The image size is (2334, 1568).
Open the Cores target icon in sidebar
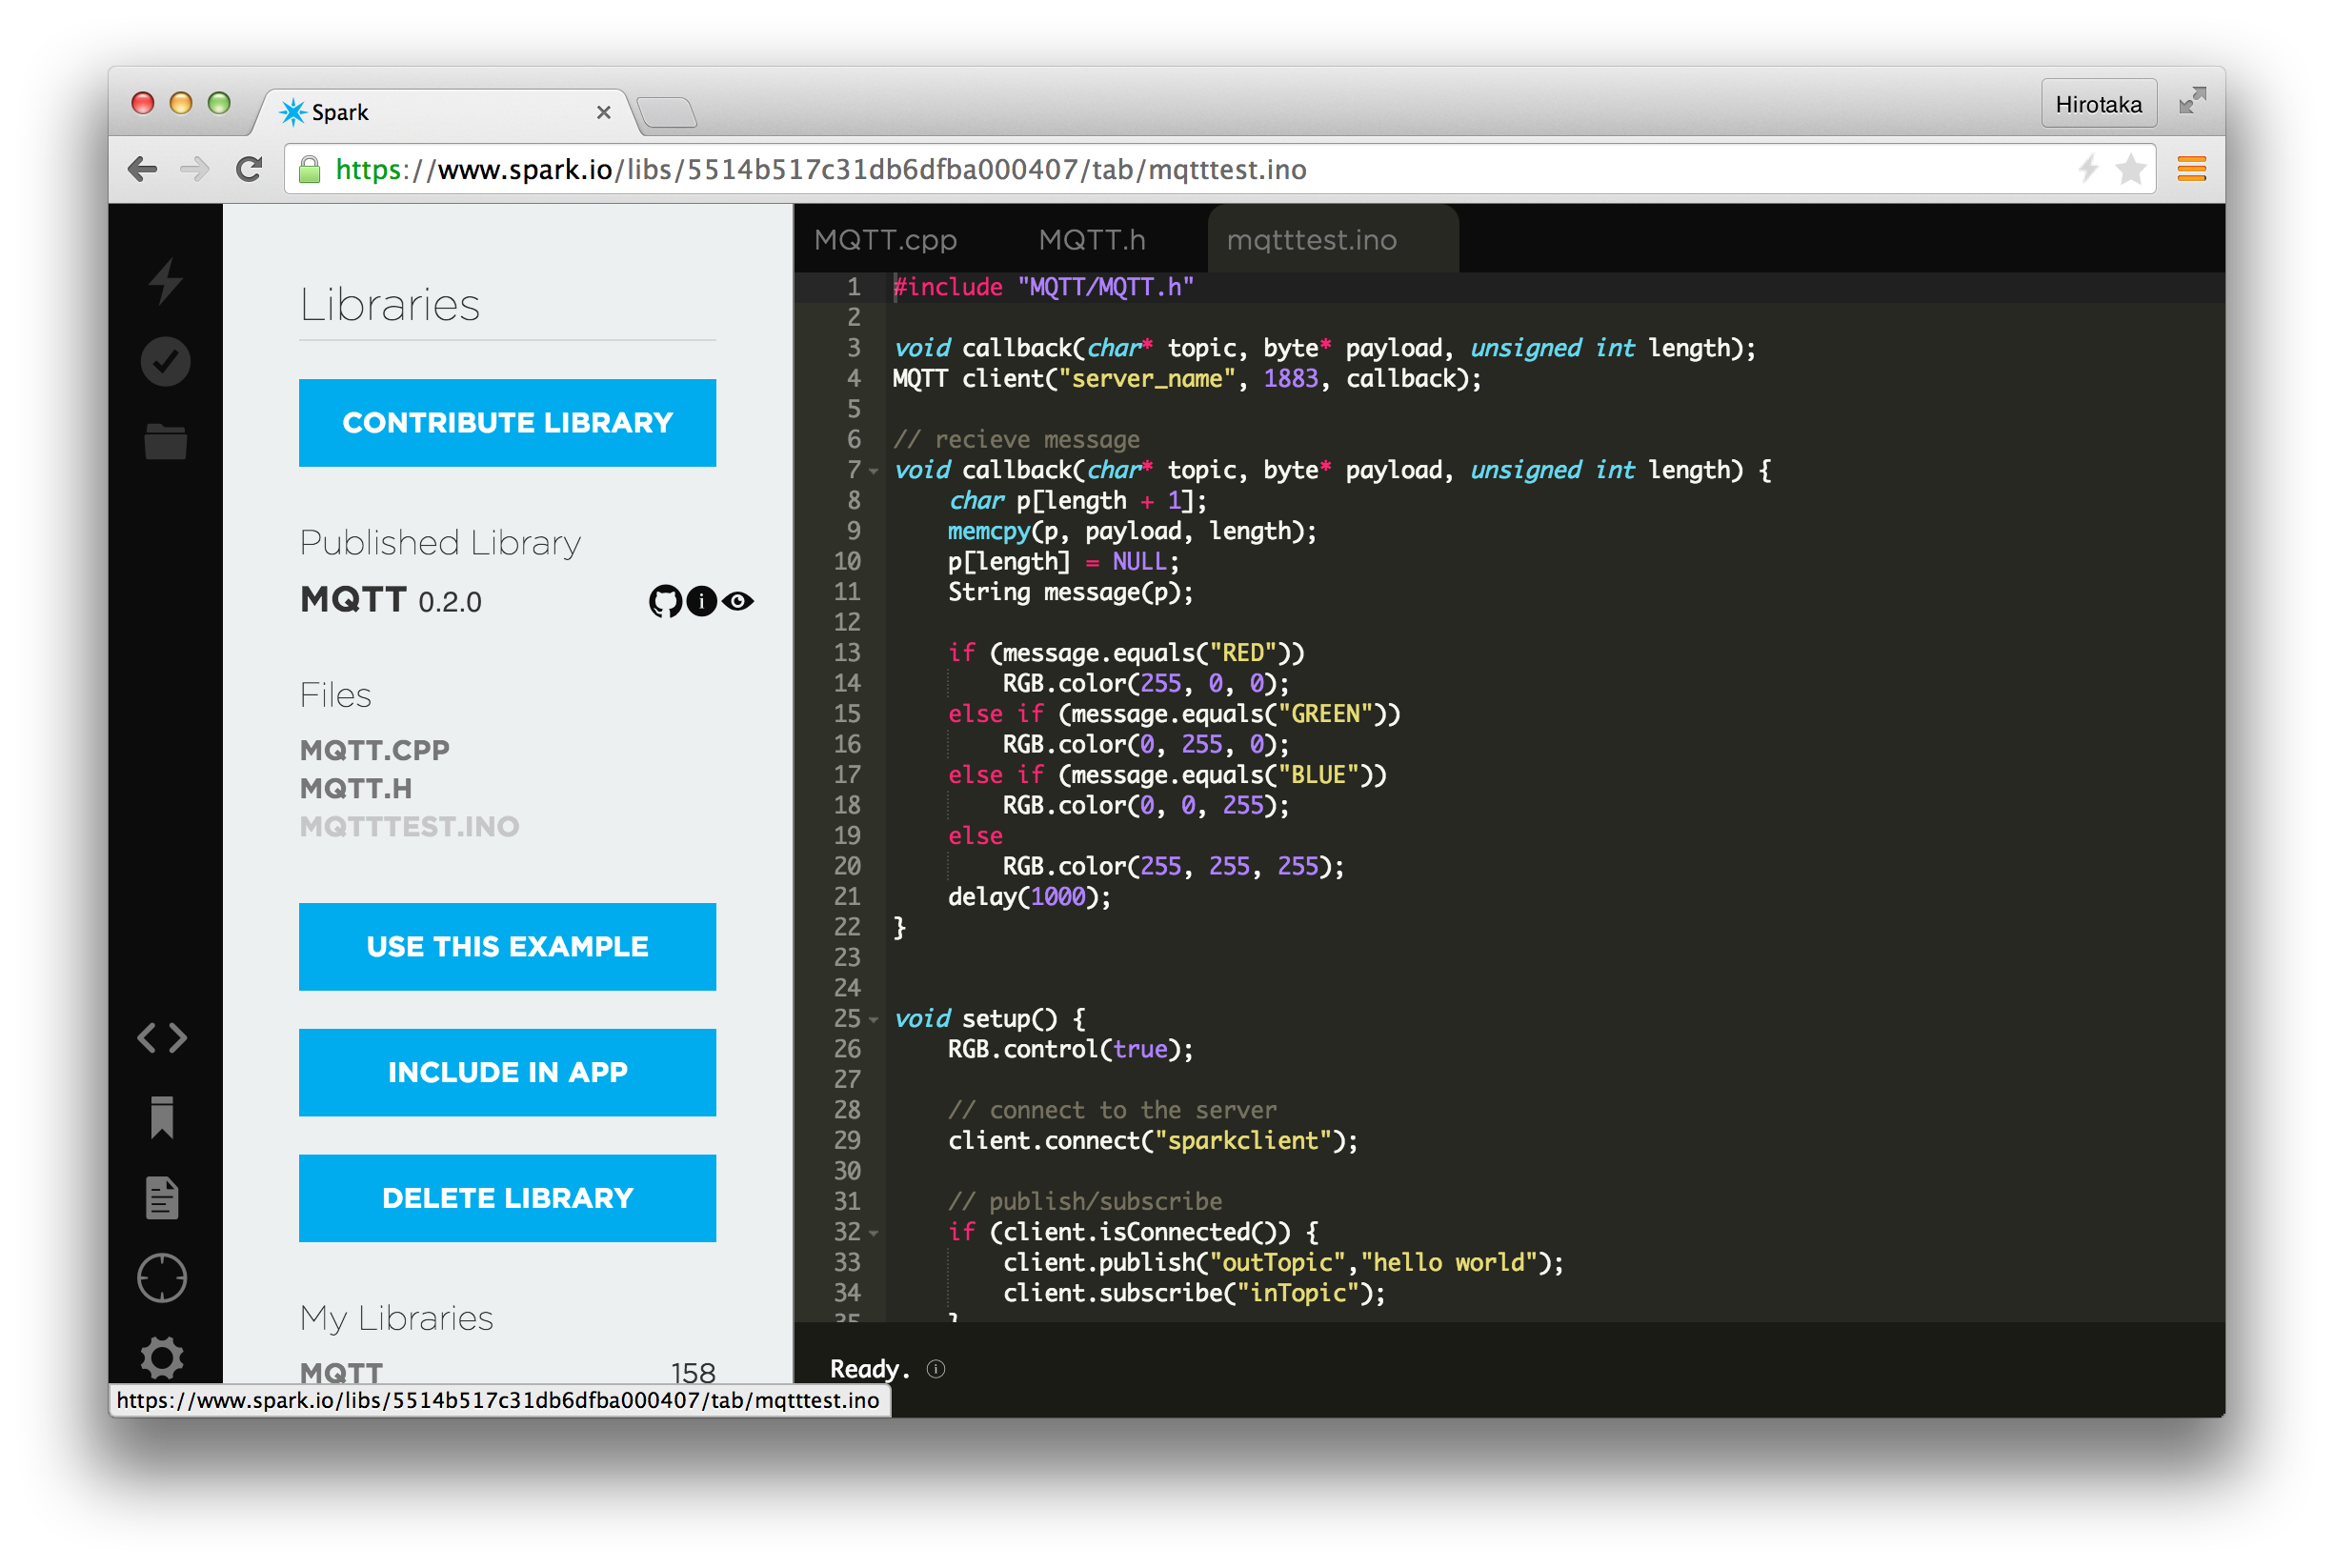tap(162, 1278)
